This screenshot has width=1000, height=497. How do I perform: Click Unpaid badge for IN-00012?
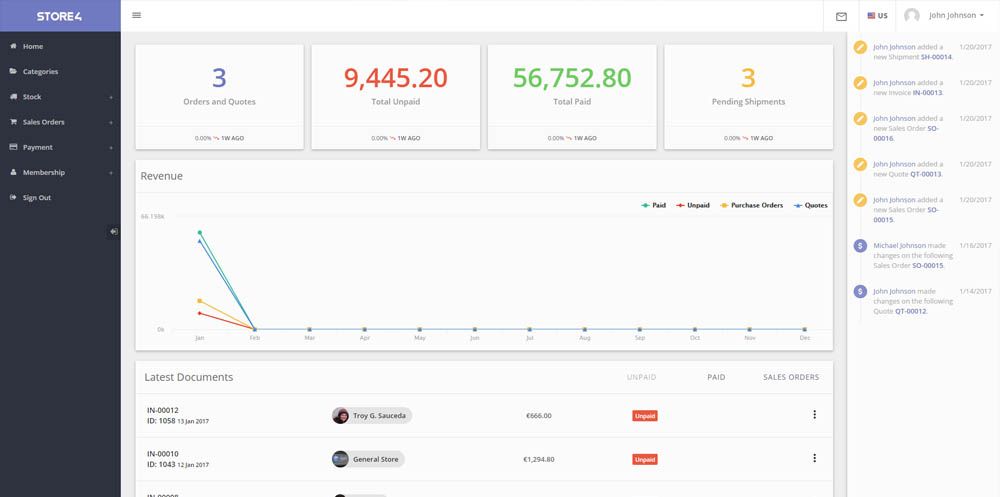[x=645, y=416]
